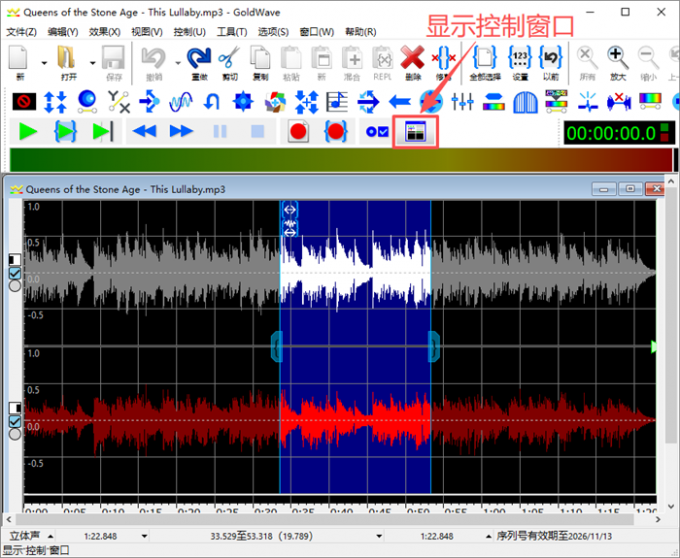Open the 设置 selection markers icon

point(520,59)
